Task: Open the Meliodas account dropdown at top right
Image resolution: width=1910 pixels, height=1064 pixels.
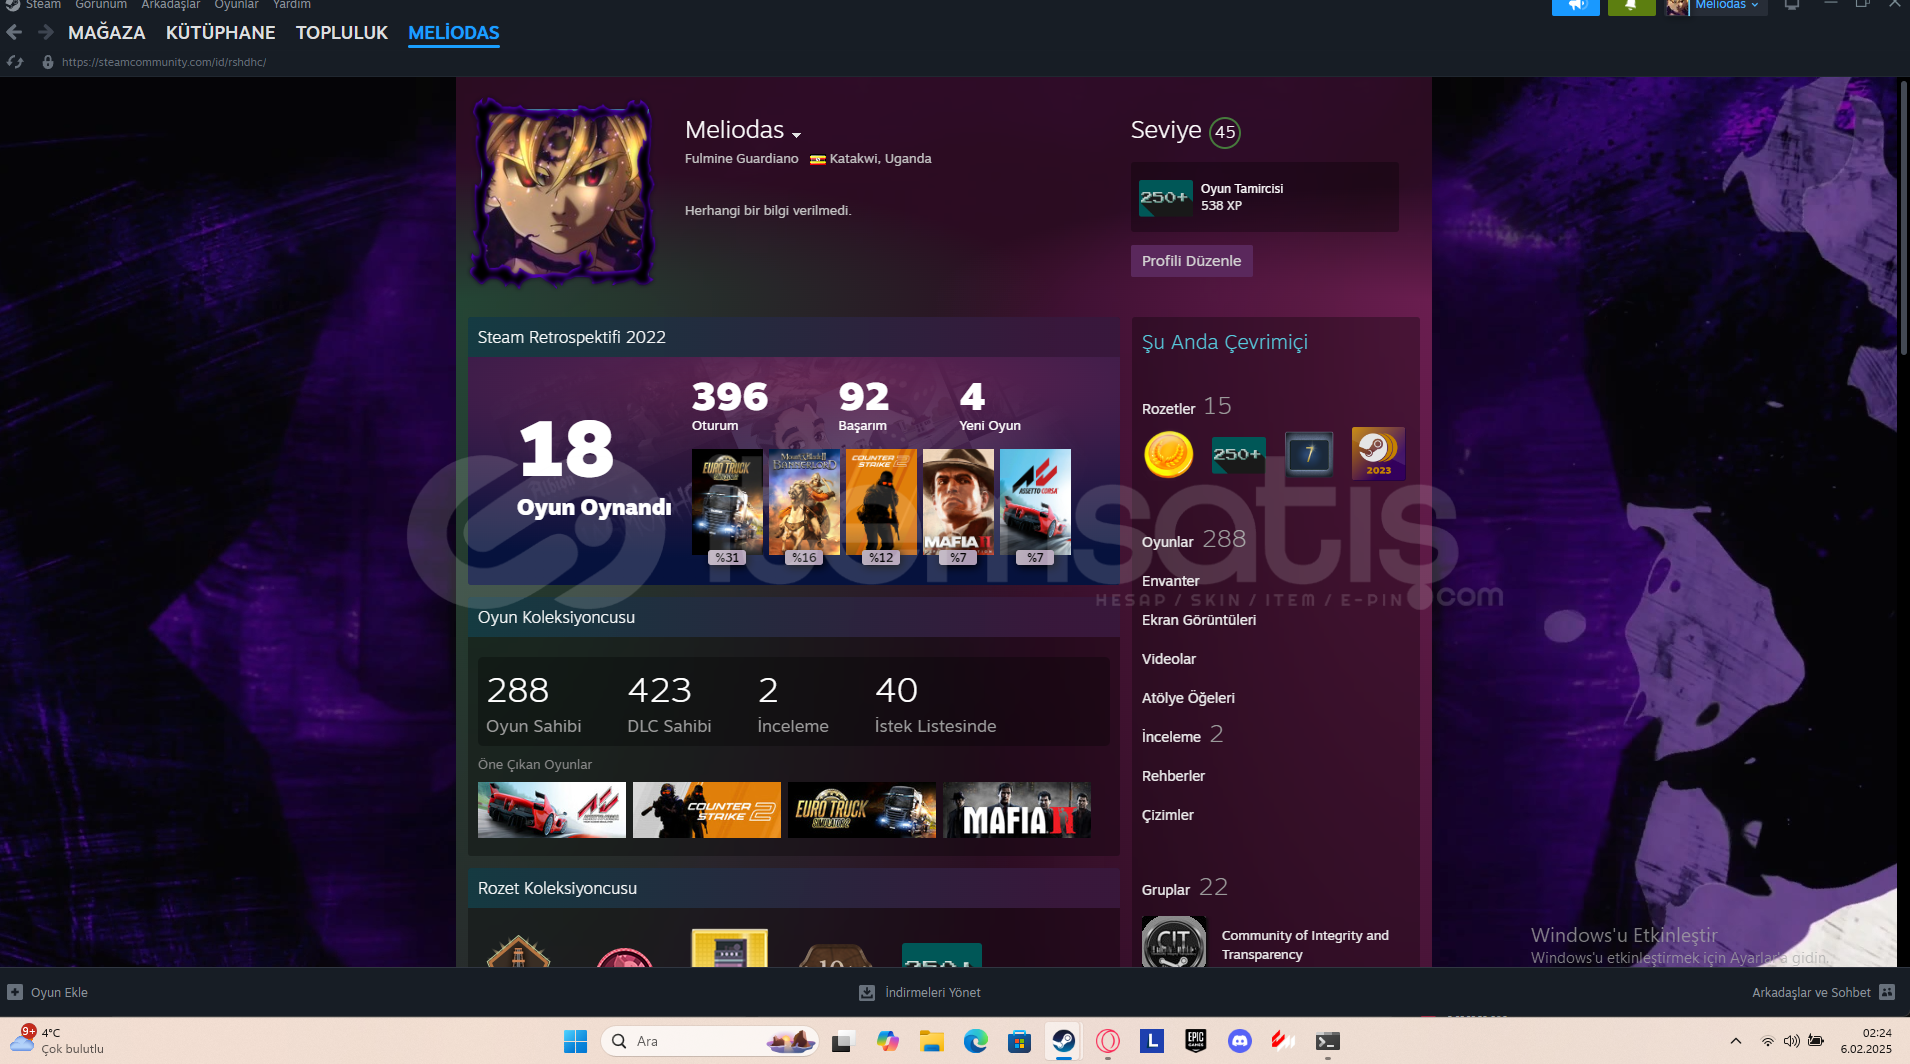Action: [x=1726, y=6]
